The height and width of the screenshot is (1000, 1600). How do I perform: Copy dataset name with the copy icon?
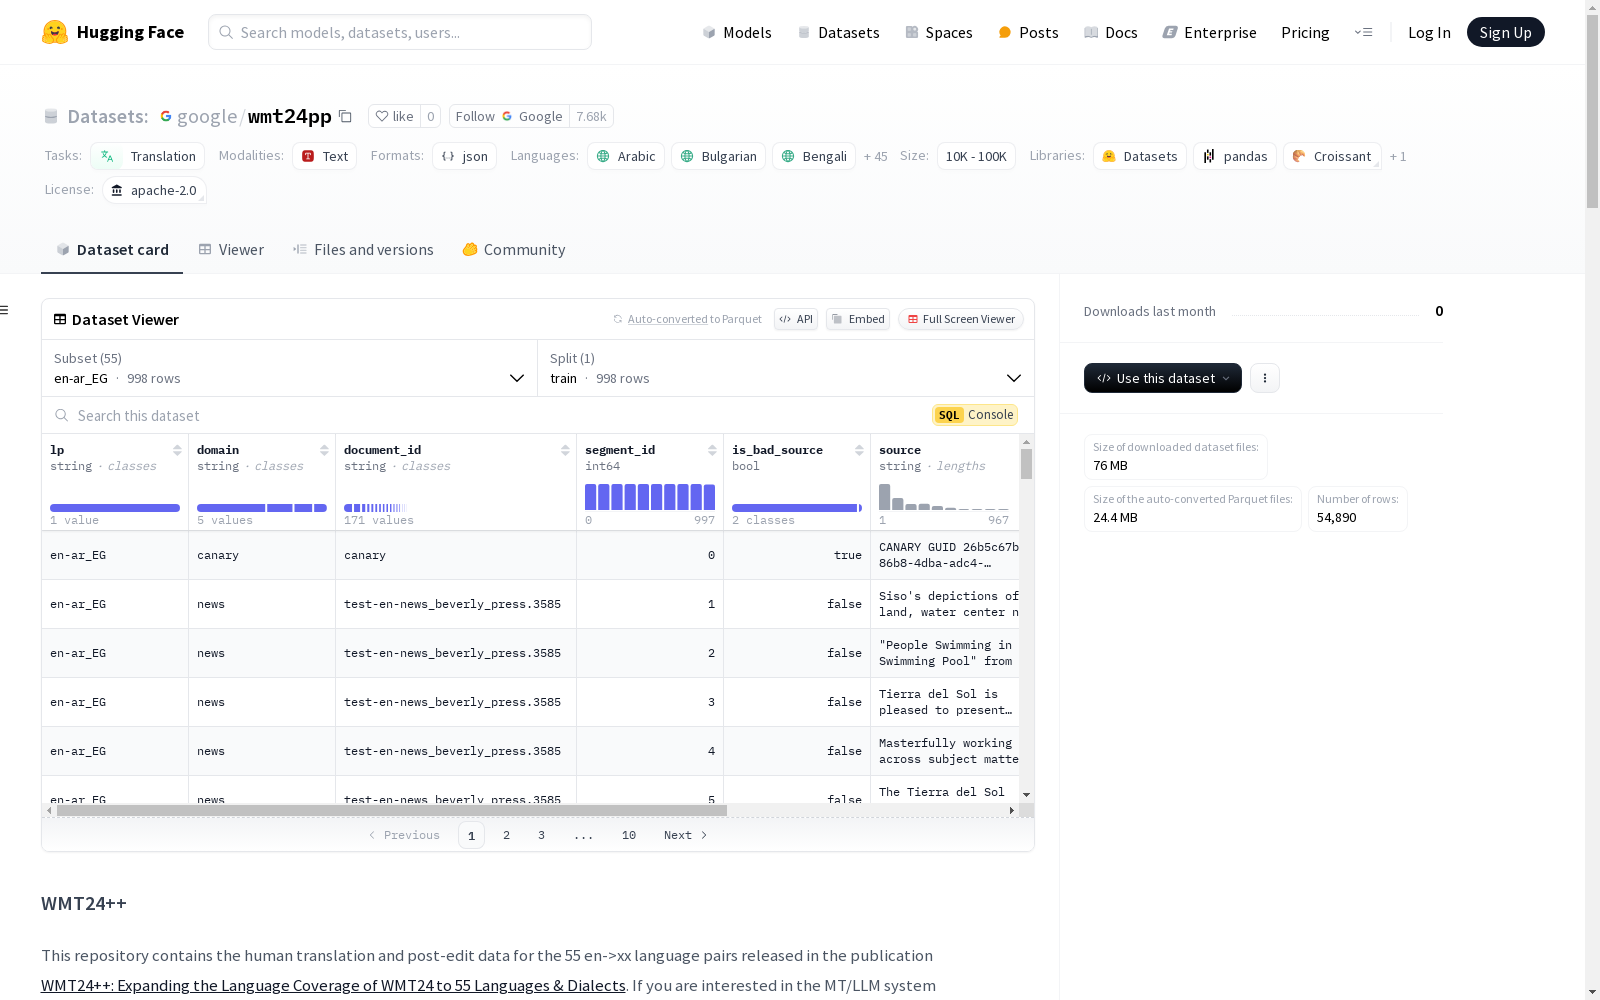coord(345,116)
